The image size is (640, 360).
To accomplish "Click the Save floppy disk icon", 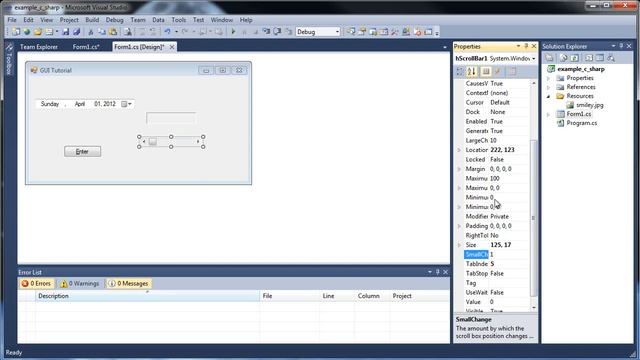I will (x=65, y=32).
